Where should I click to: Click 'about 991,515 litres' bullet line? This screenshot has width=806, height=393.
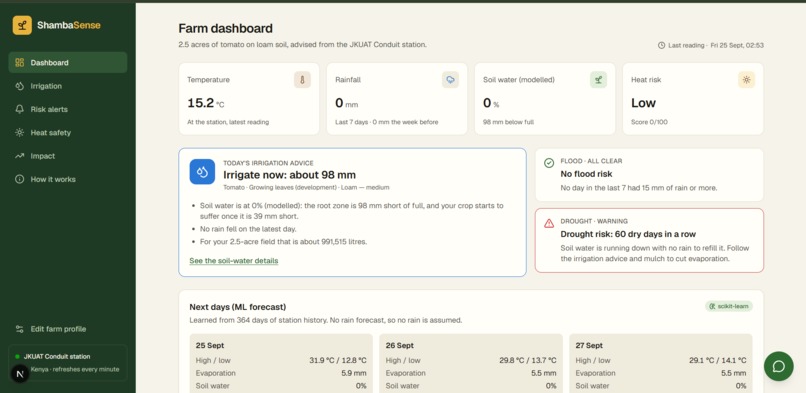click(283, 241)
